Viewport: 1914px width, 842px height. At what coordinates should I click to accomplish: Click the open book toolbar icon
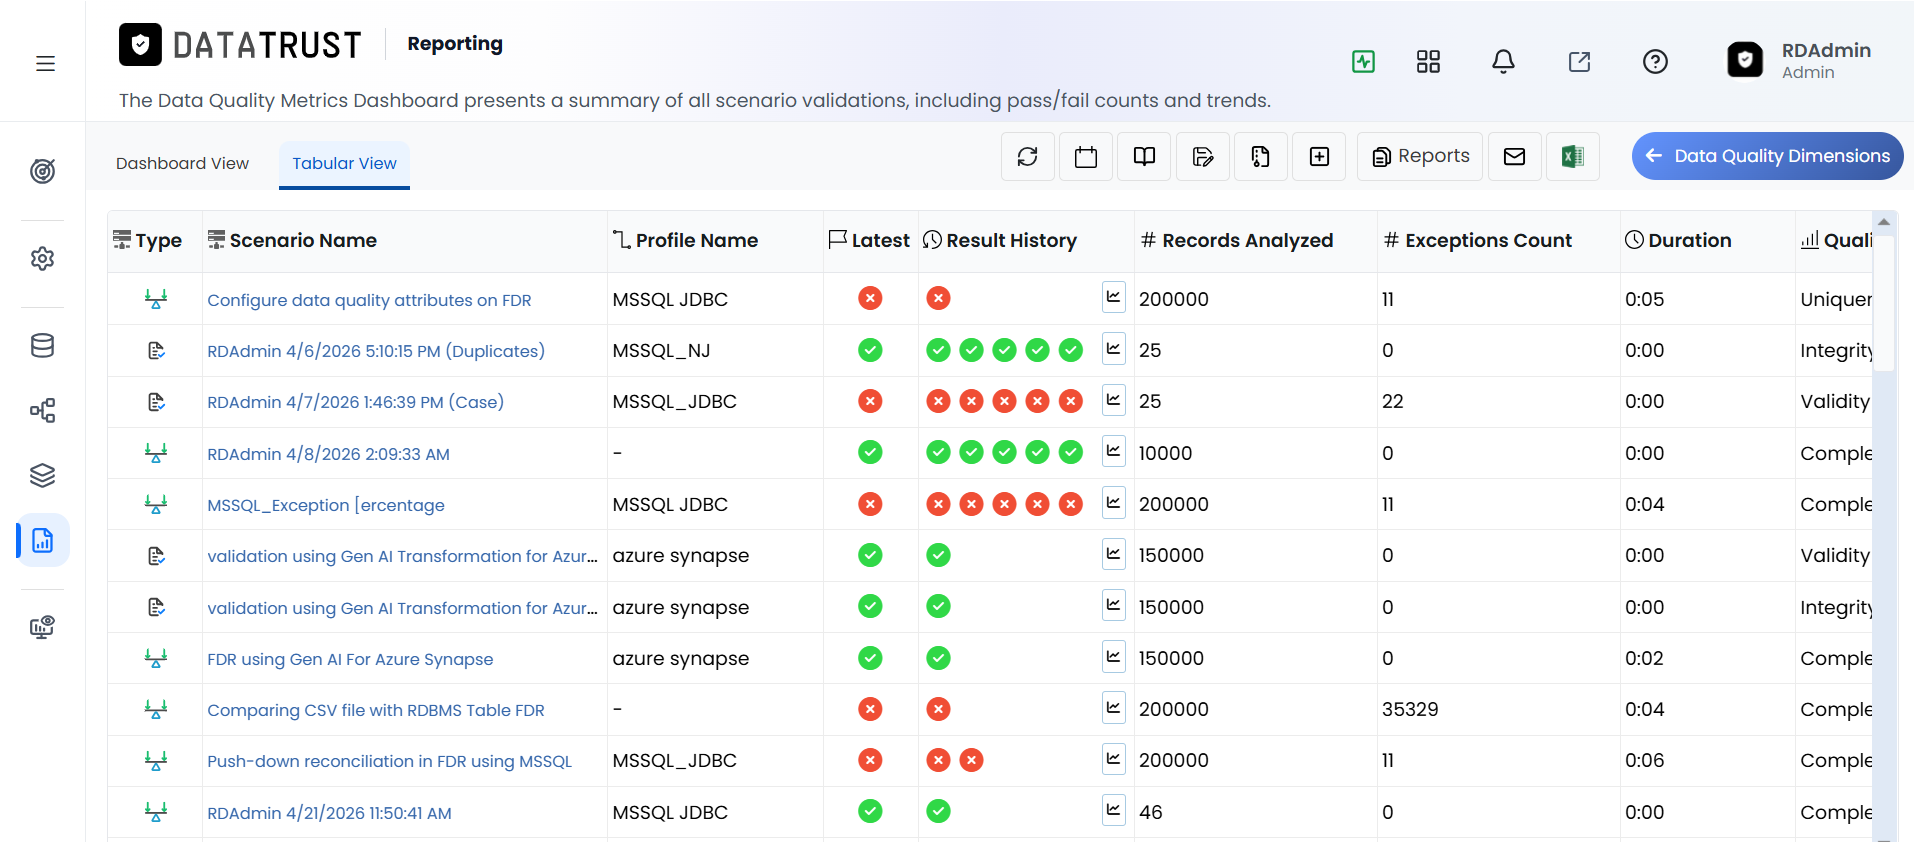pos(1144,156)
